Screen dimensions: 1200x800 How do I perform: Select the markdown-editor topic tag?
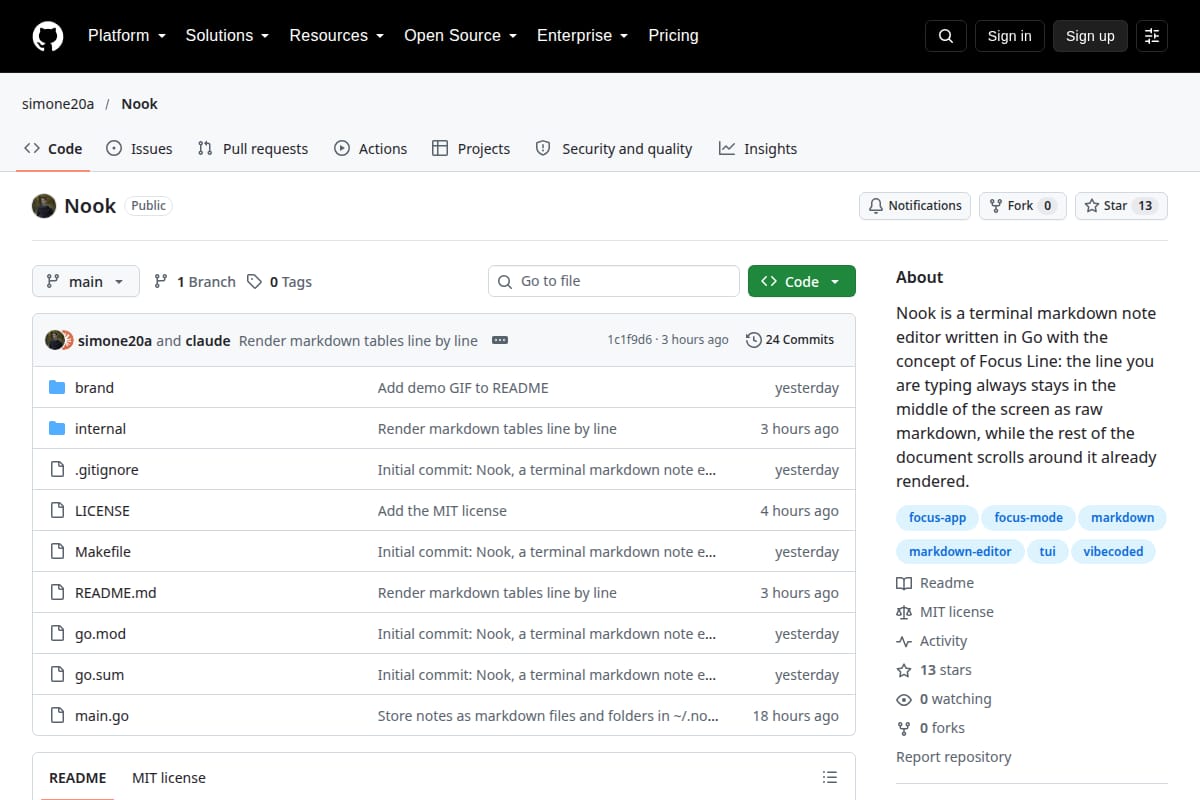tap(960, 551)
